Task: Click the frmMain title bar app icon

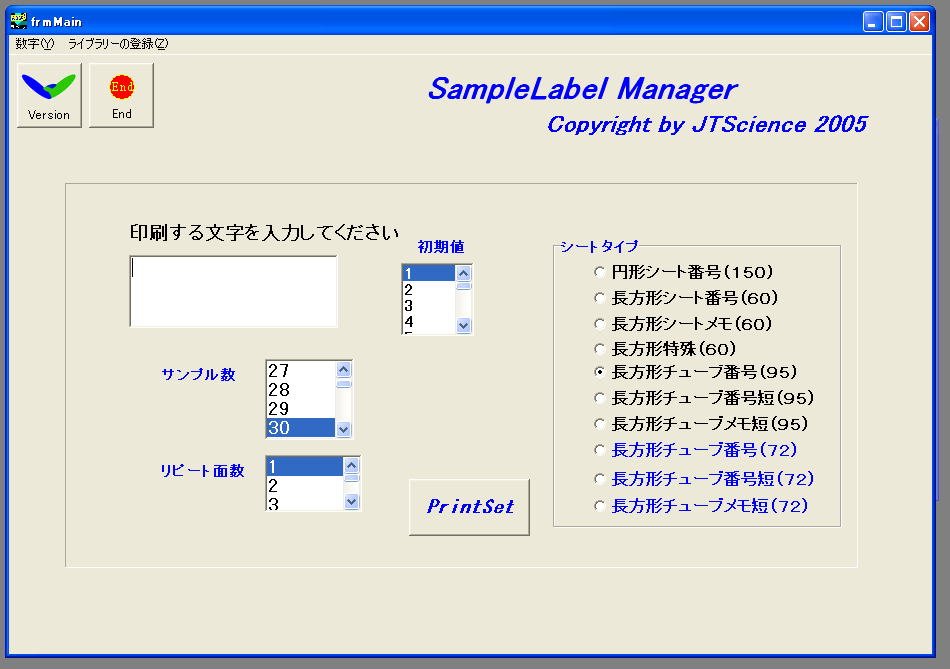Action: click(19, 21)
